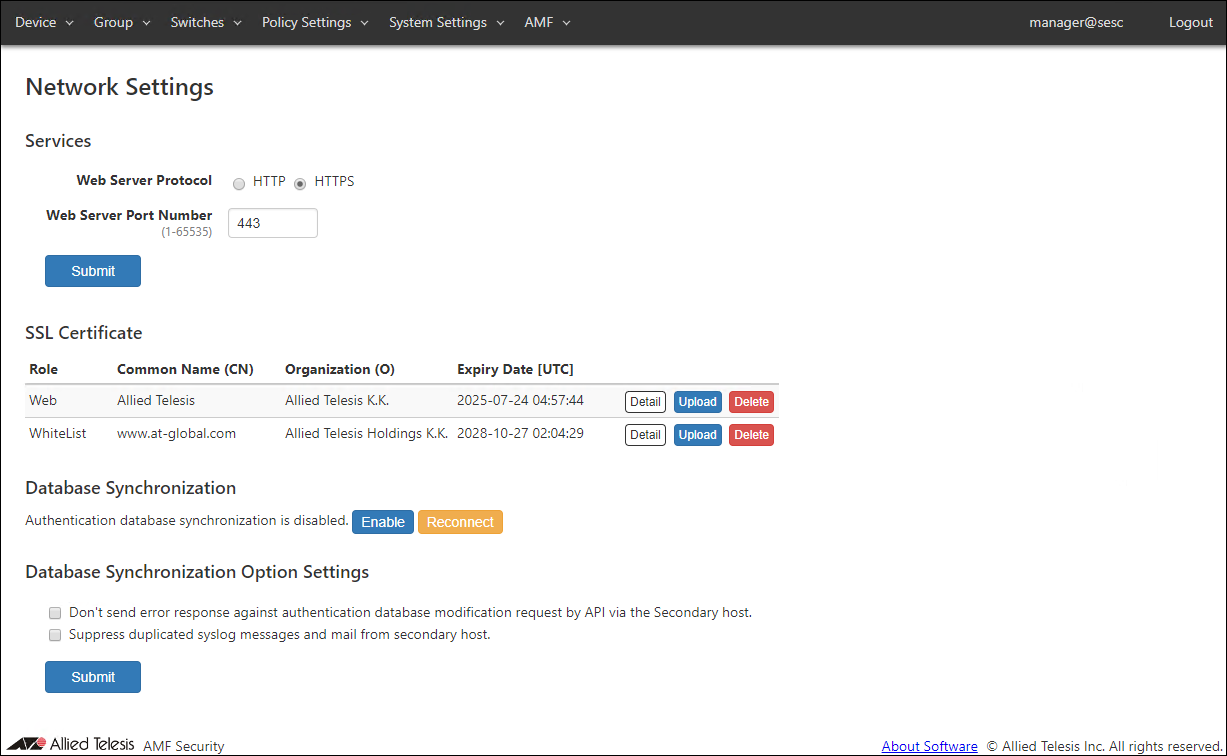Enable 'Don't send error response' checkbox
1227x756 pixels.
[x=56, y=613]
